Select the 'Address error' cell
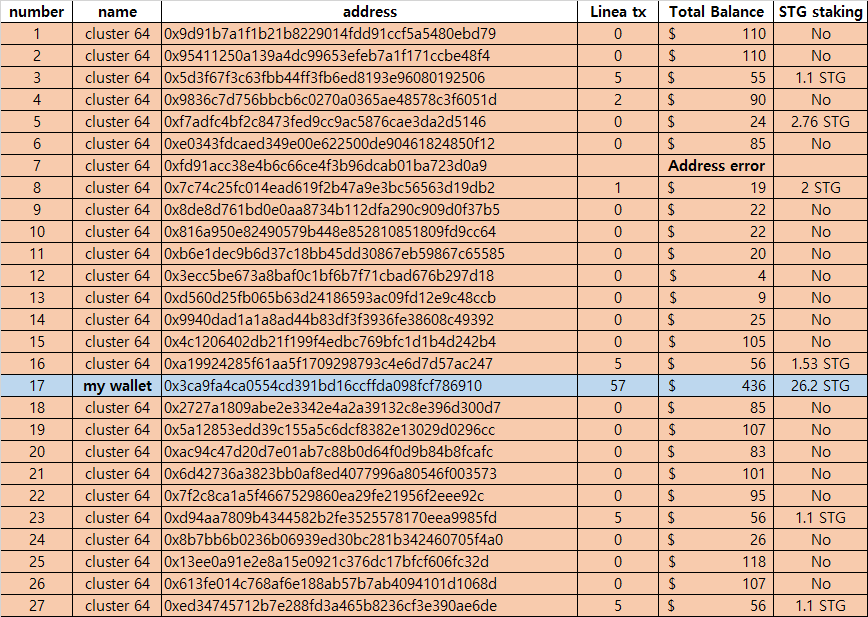Screen dimensions: 868x617 click(x=716, y=165)
